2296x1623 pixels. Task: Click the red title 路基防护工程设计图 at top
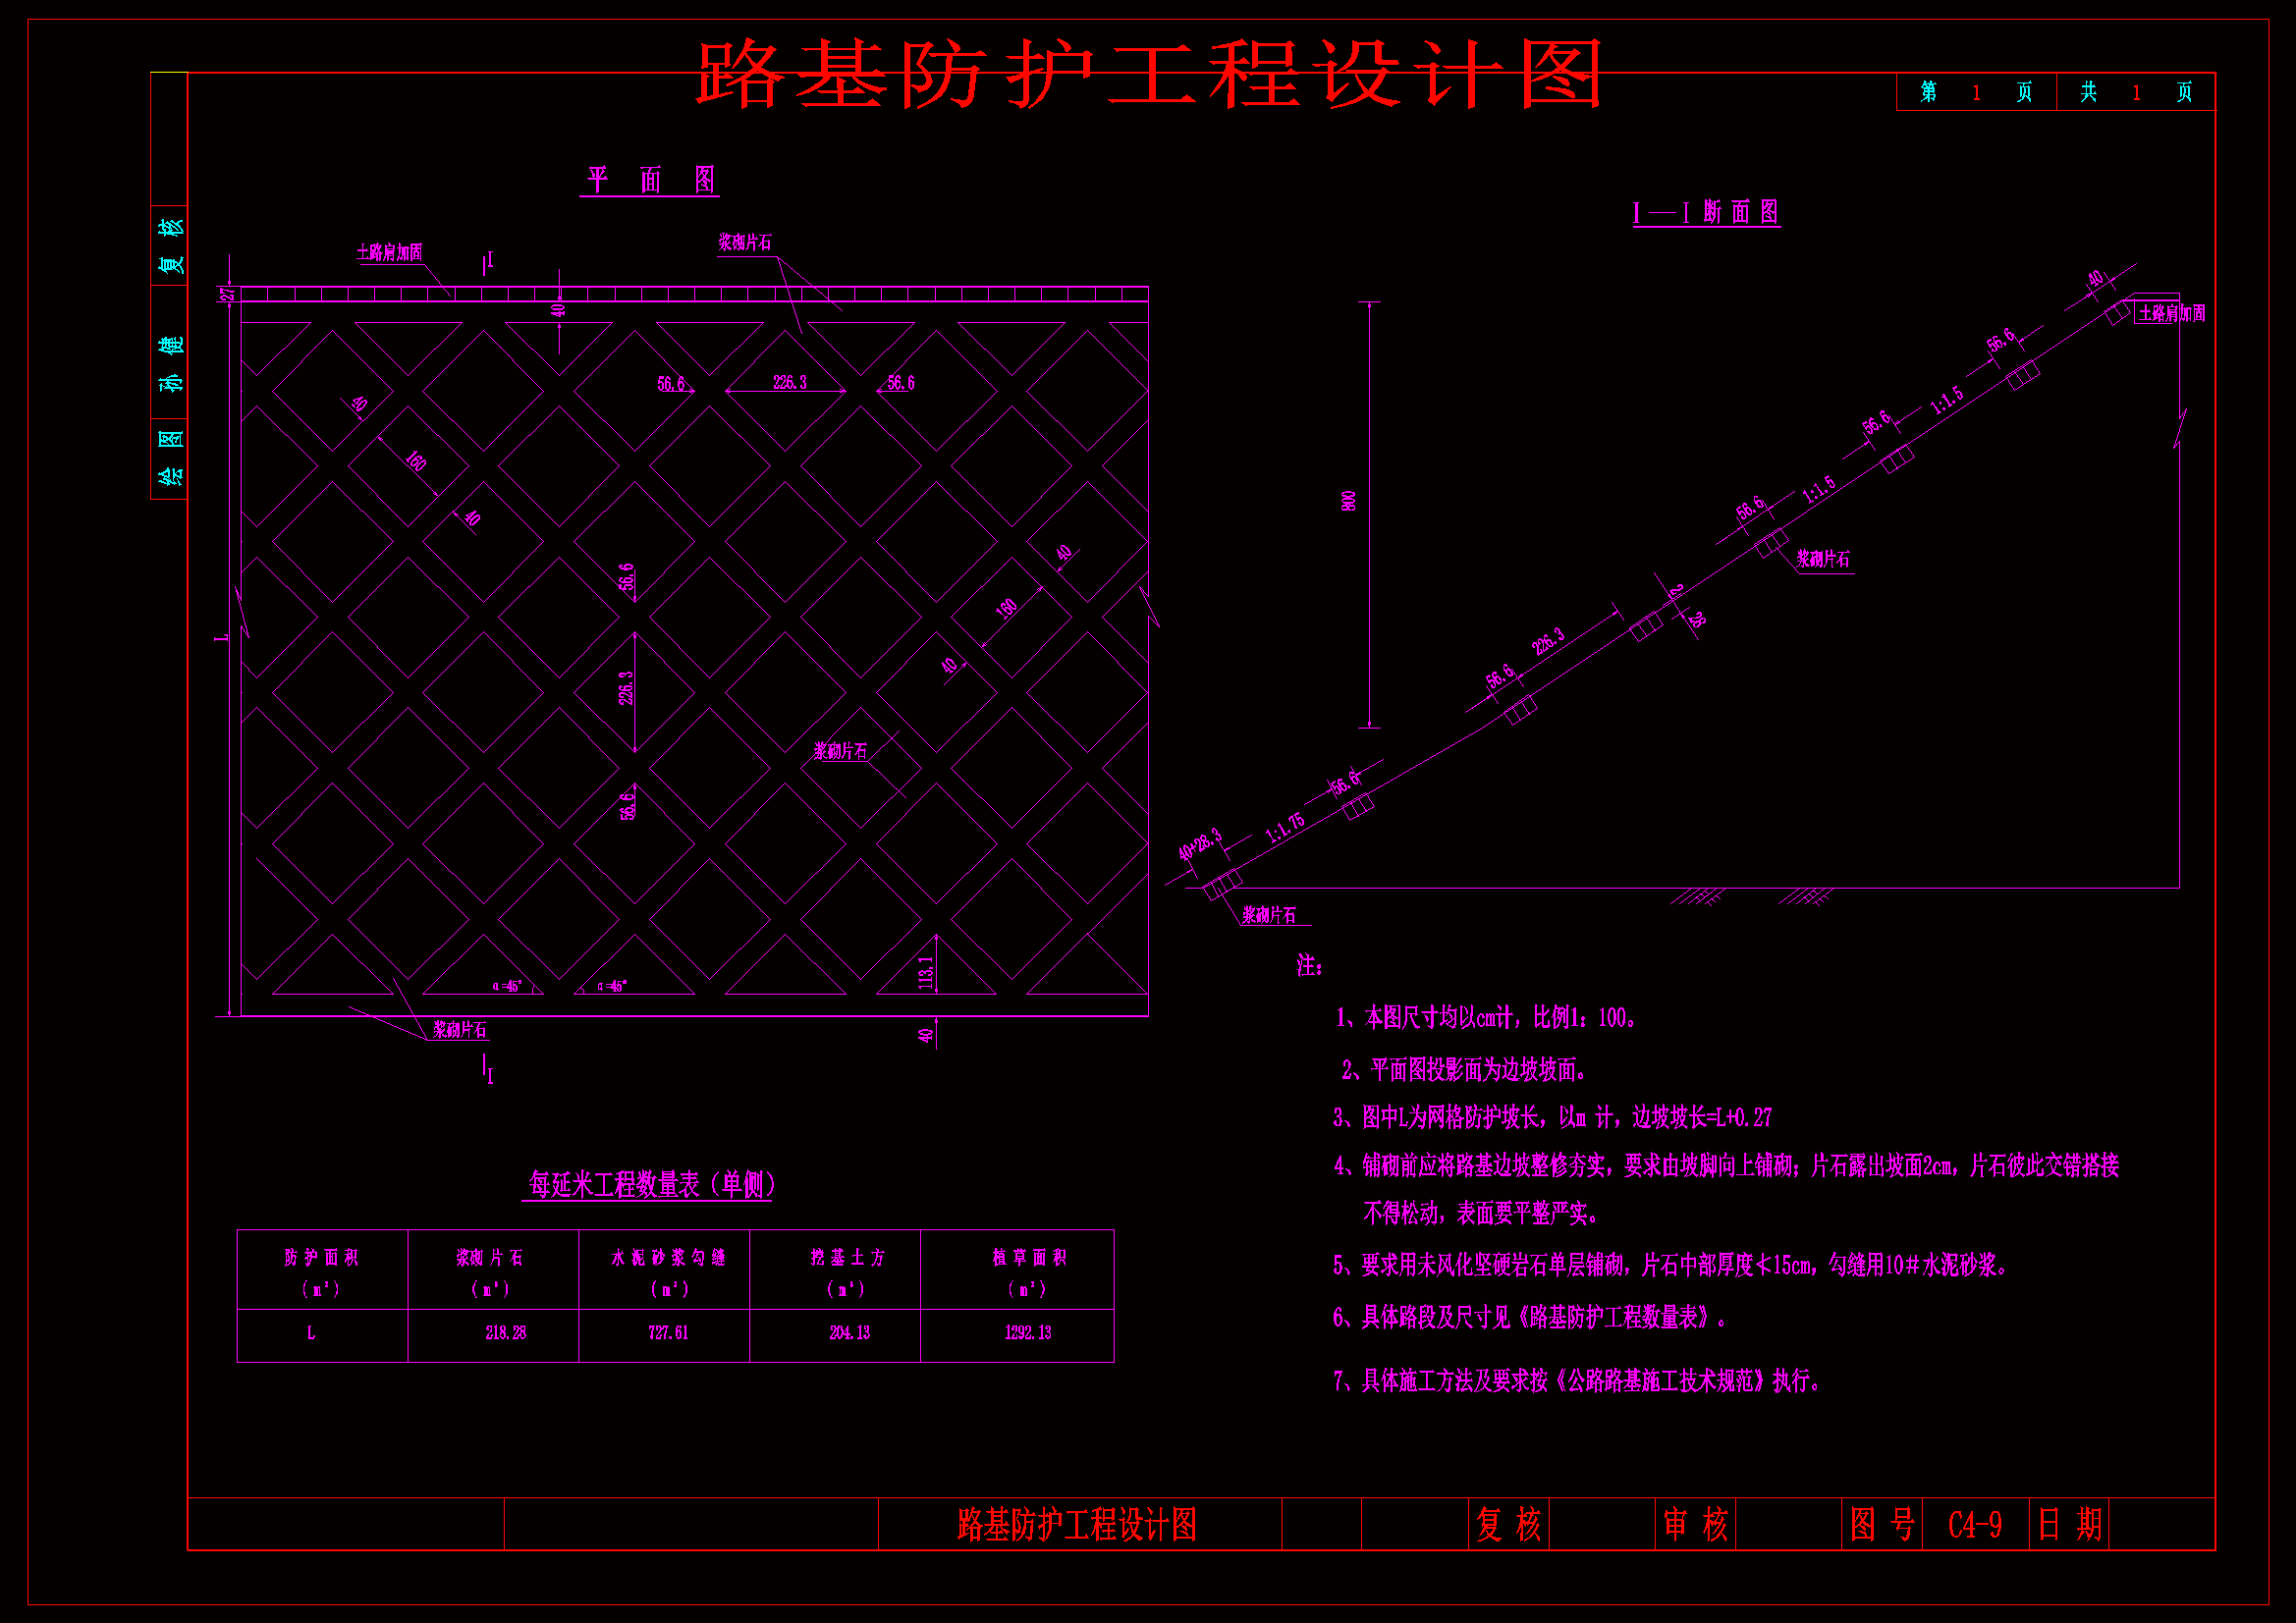pos(1150,74)
